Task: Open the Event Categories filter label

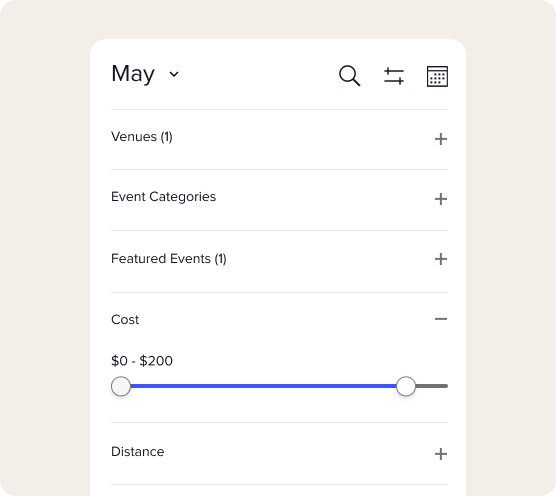Action: click(x=163, y=197)
